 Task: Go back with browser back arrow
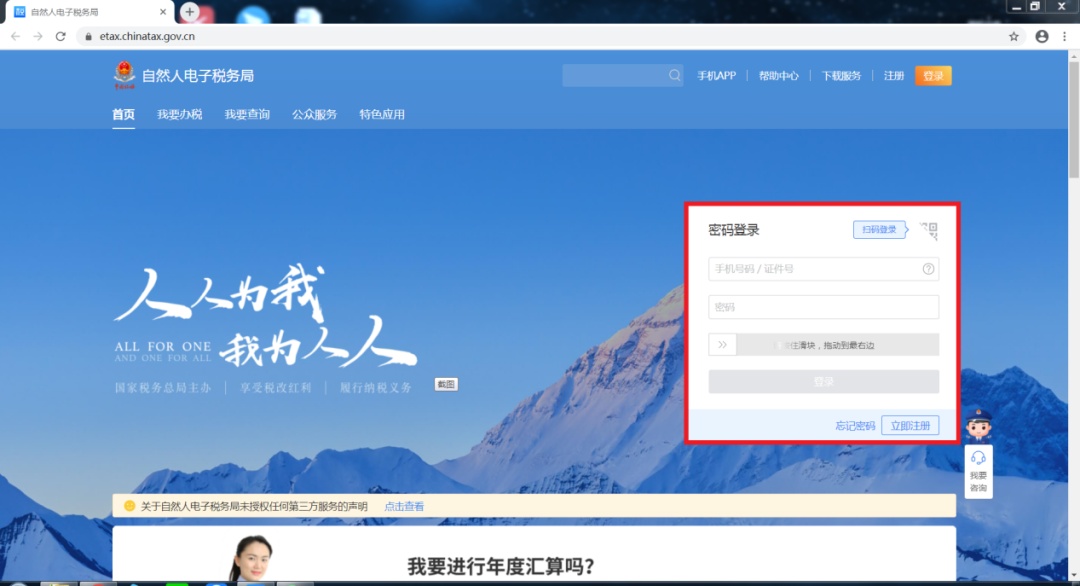pyautogui.click(x=15, y=36)
